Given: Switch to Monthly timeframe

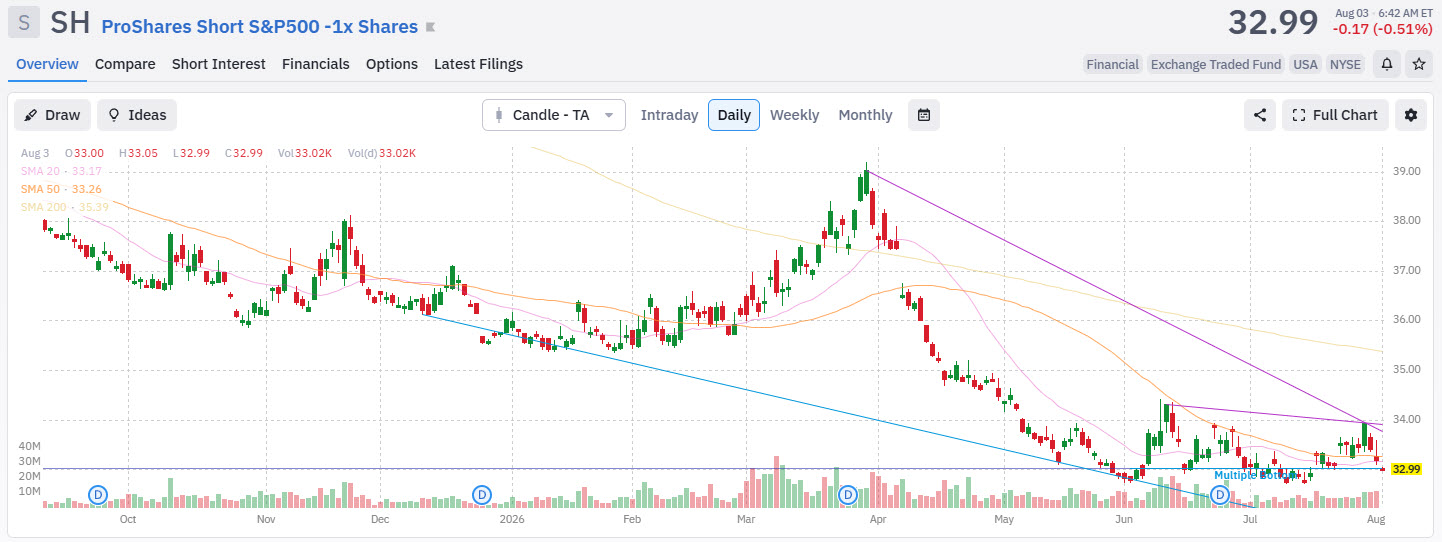Looking at the screenshot, I should pos(865,115).
